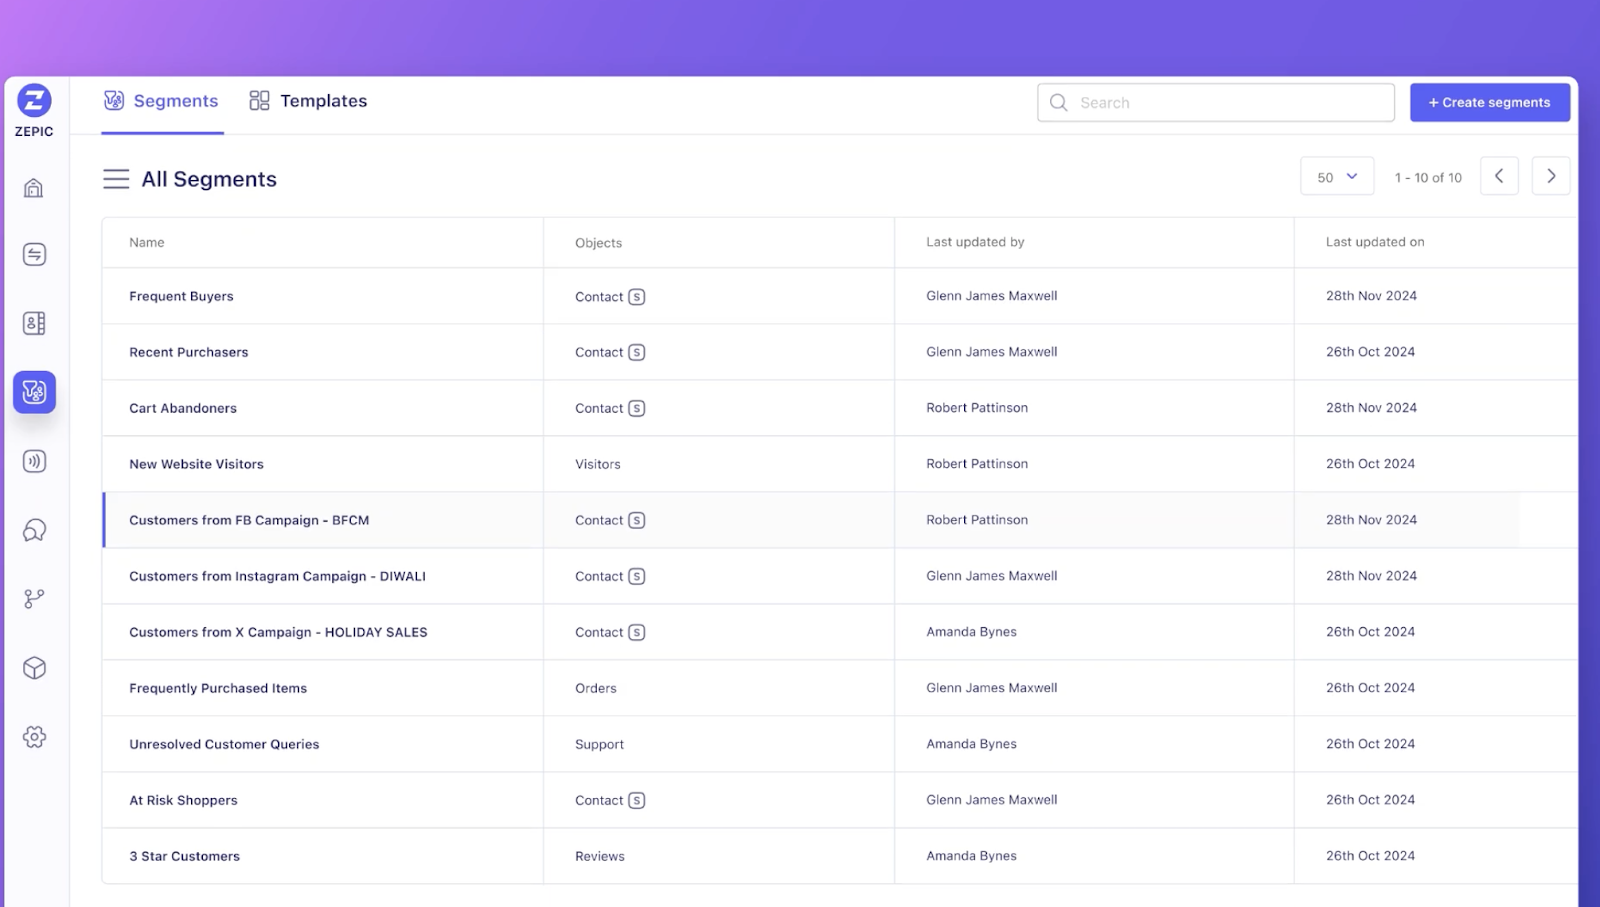Open the branch workflow icon in sidebar
The height and width of the screenshot is (907, 1600).
(x=34, y=598)
